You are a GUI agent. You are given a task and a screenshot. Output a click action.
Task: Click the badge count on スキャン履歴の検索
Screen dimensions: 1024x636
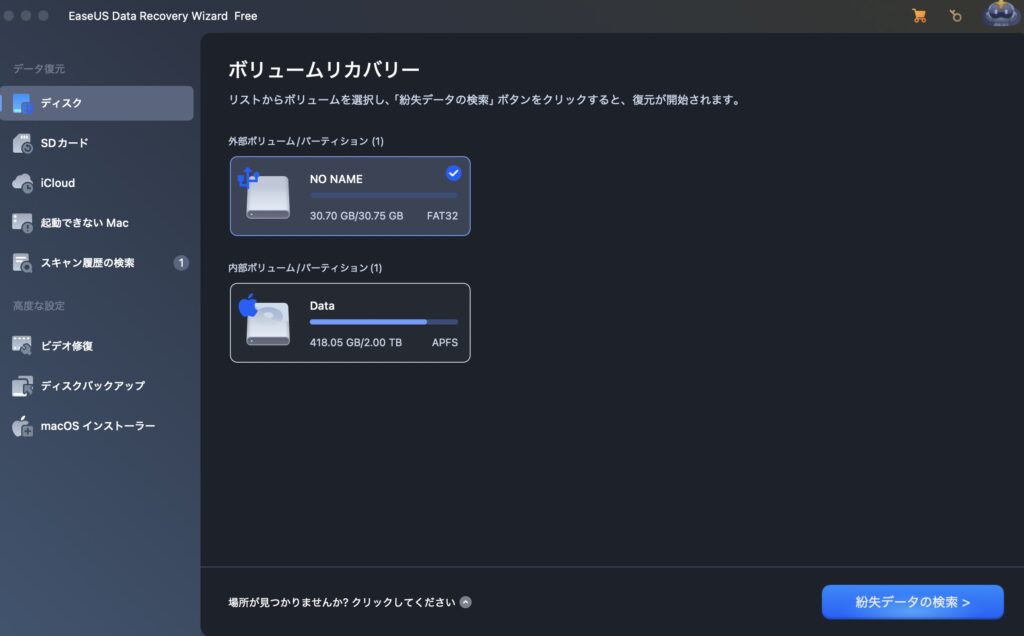[181, 263]
